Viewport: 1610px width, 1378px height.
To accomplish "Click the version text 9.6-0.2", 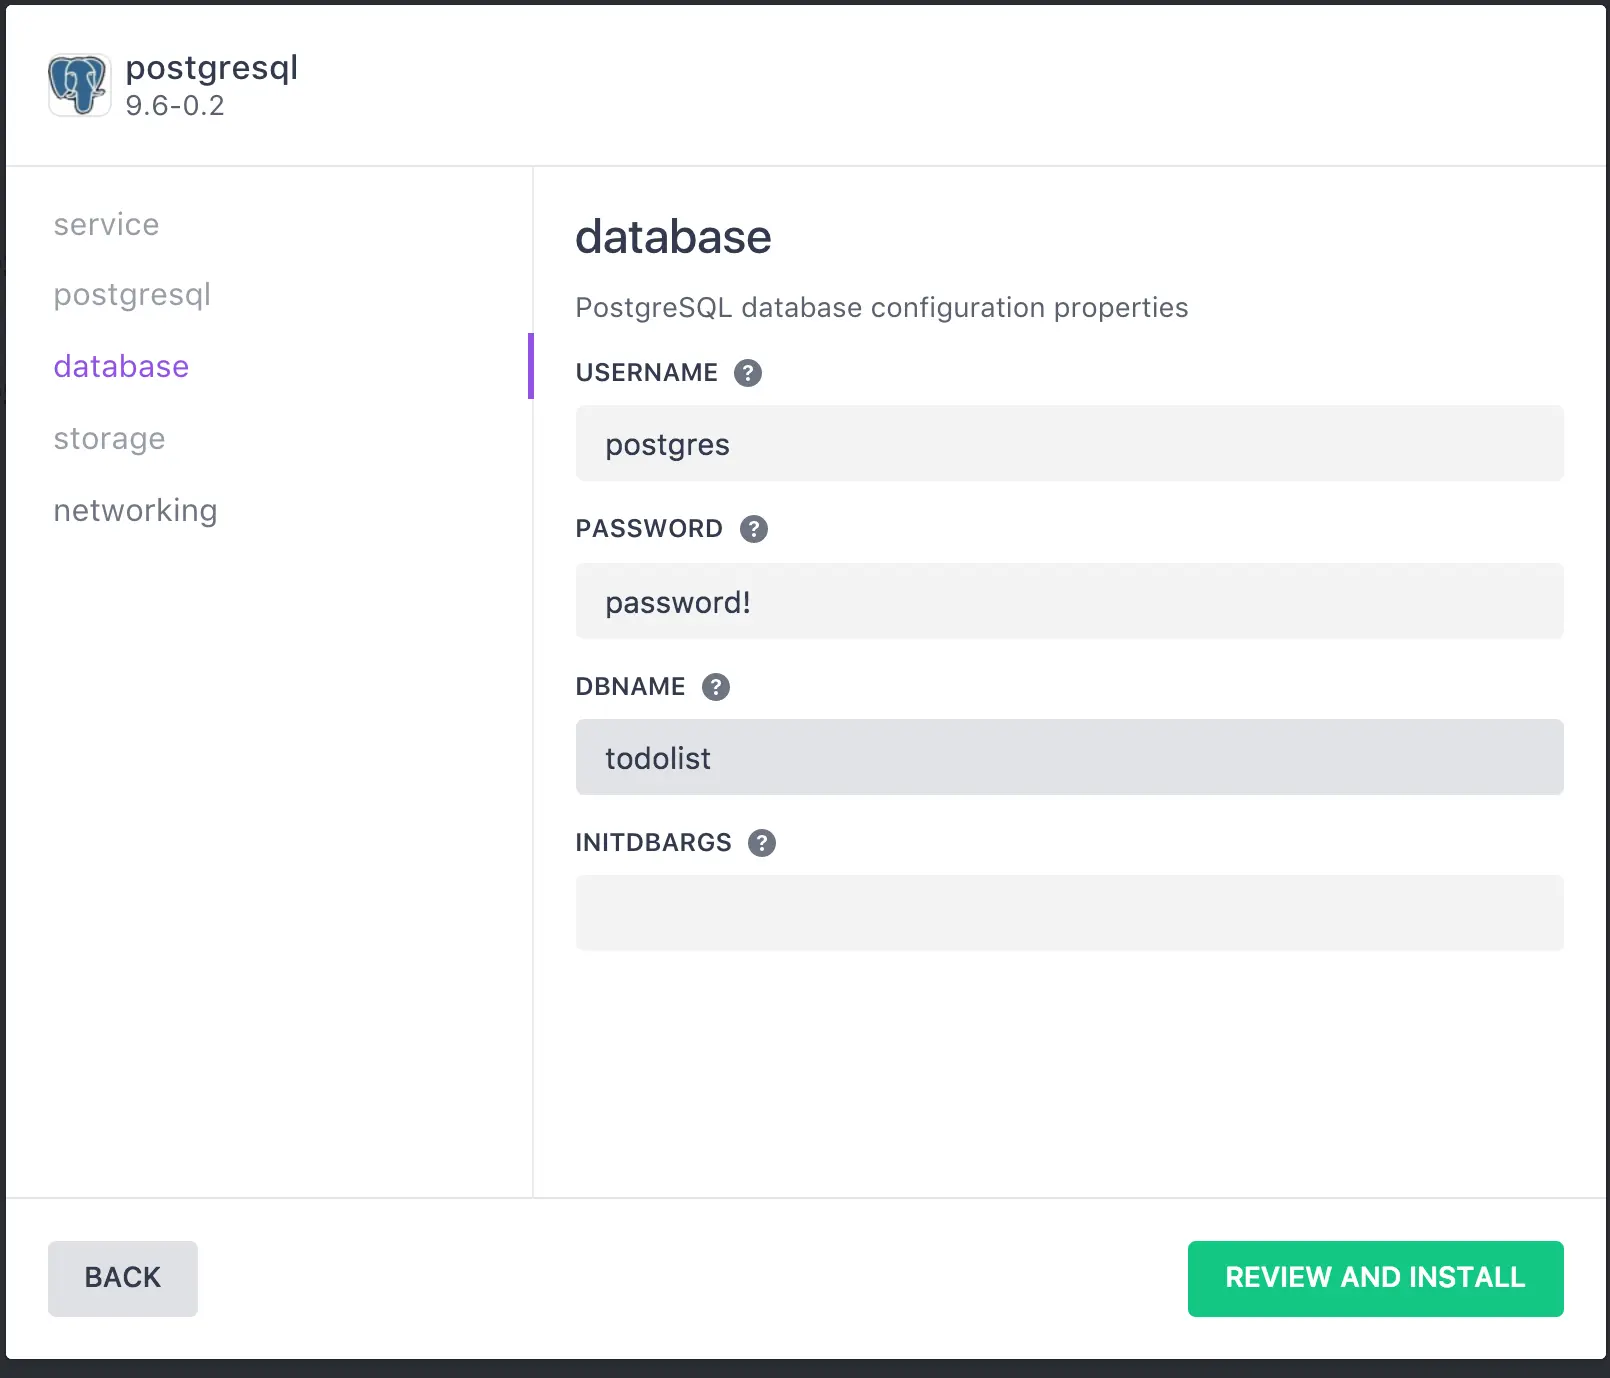I will coord(175,105).
